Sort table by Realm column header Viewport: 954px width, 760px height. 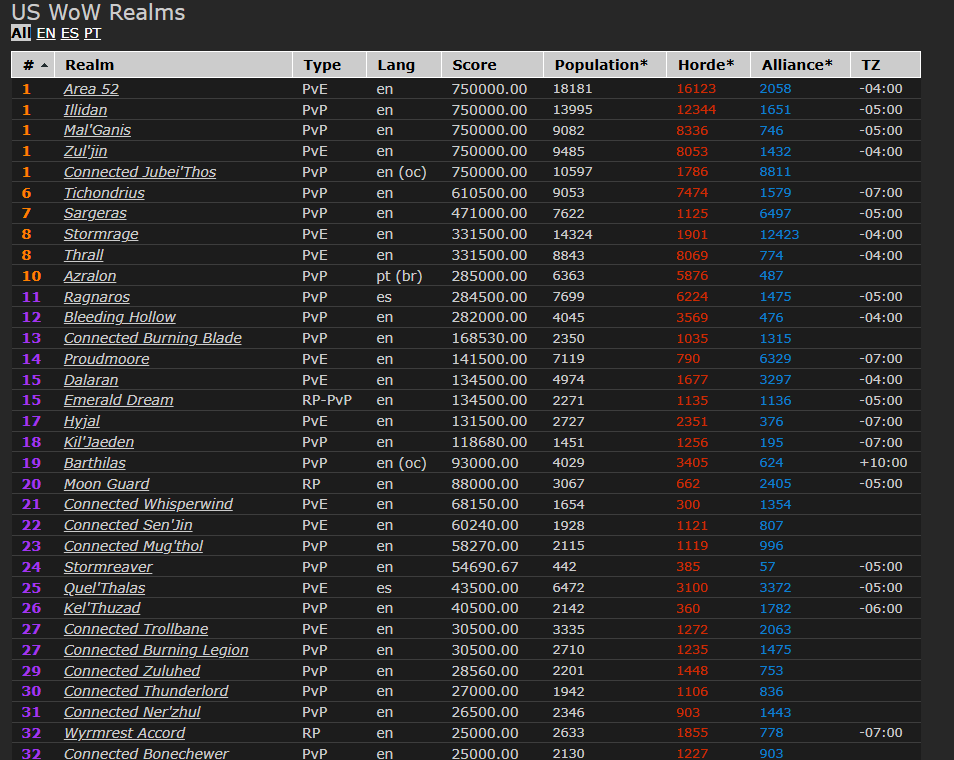pos(173,64)
